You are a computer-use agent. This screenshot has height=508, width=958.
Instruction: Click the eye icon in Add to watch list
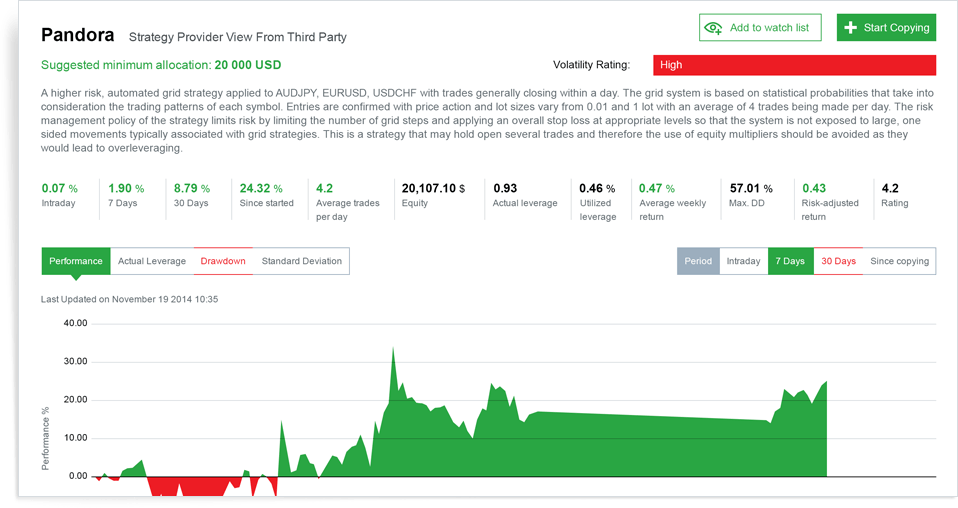click(713, 28)
